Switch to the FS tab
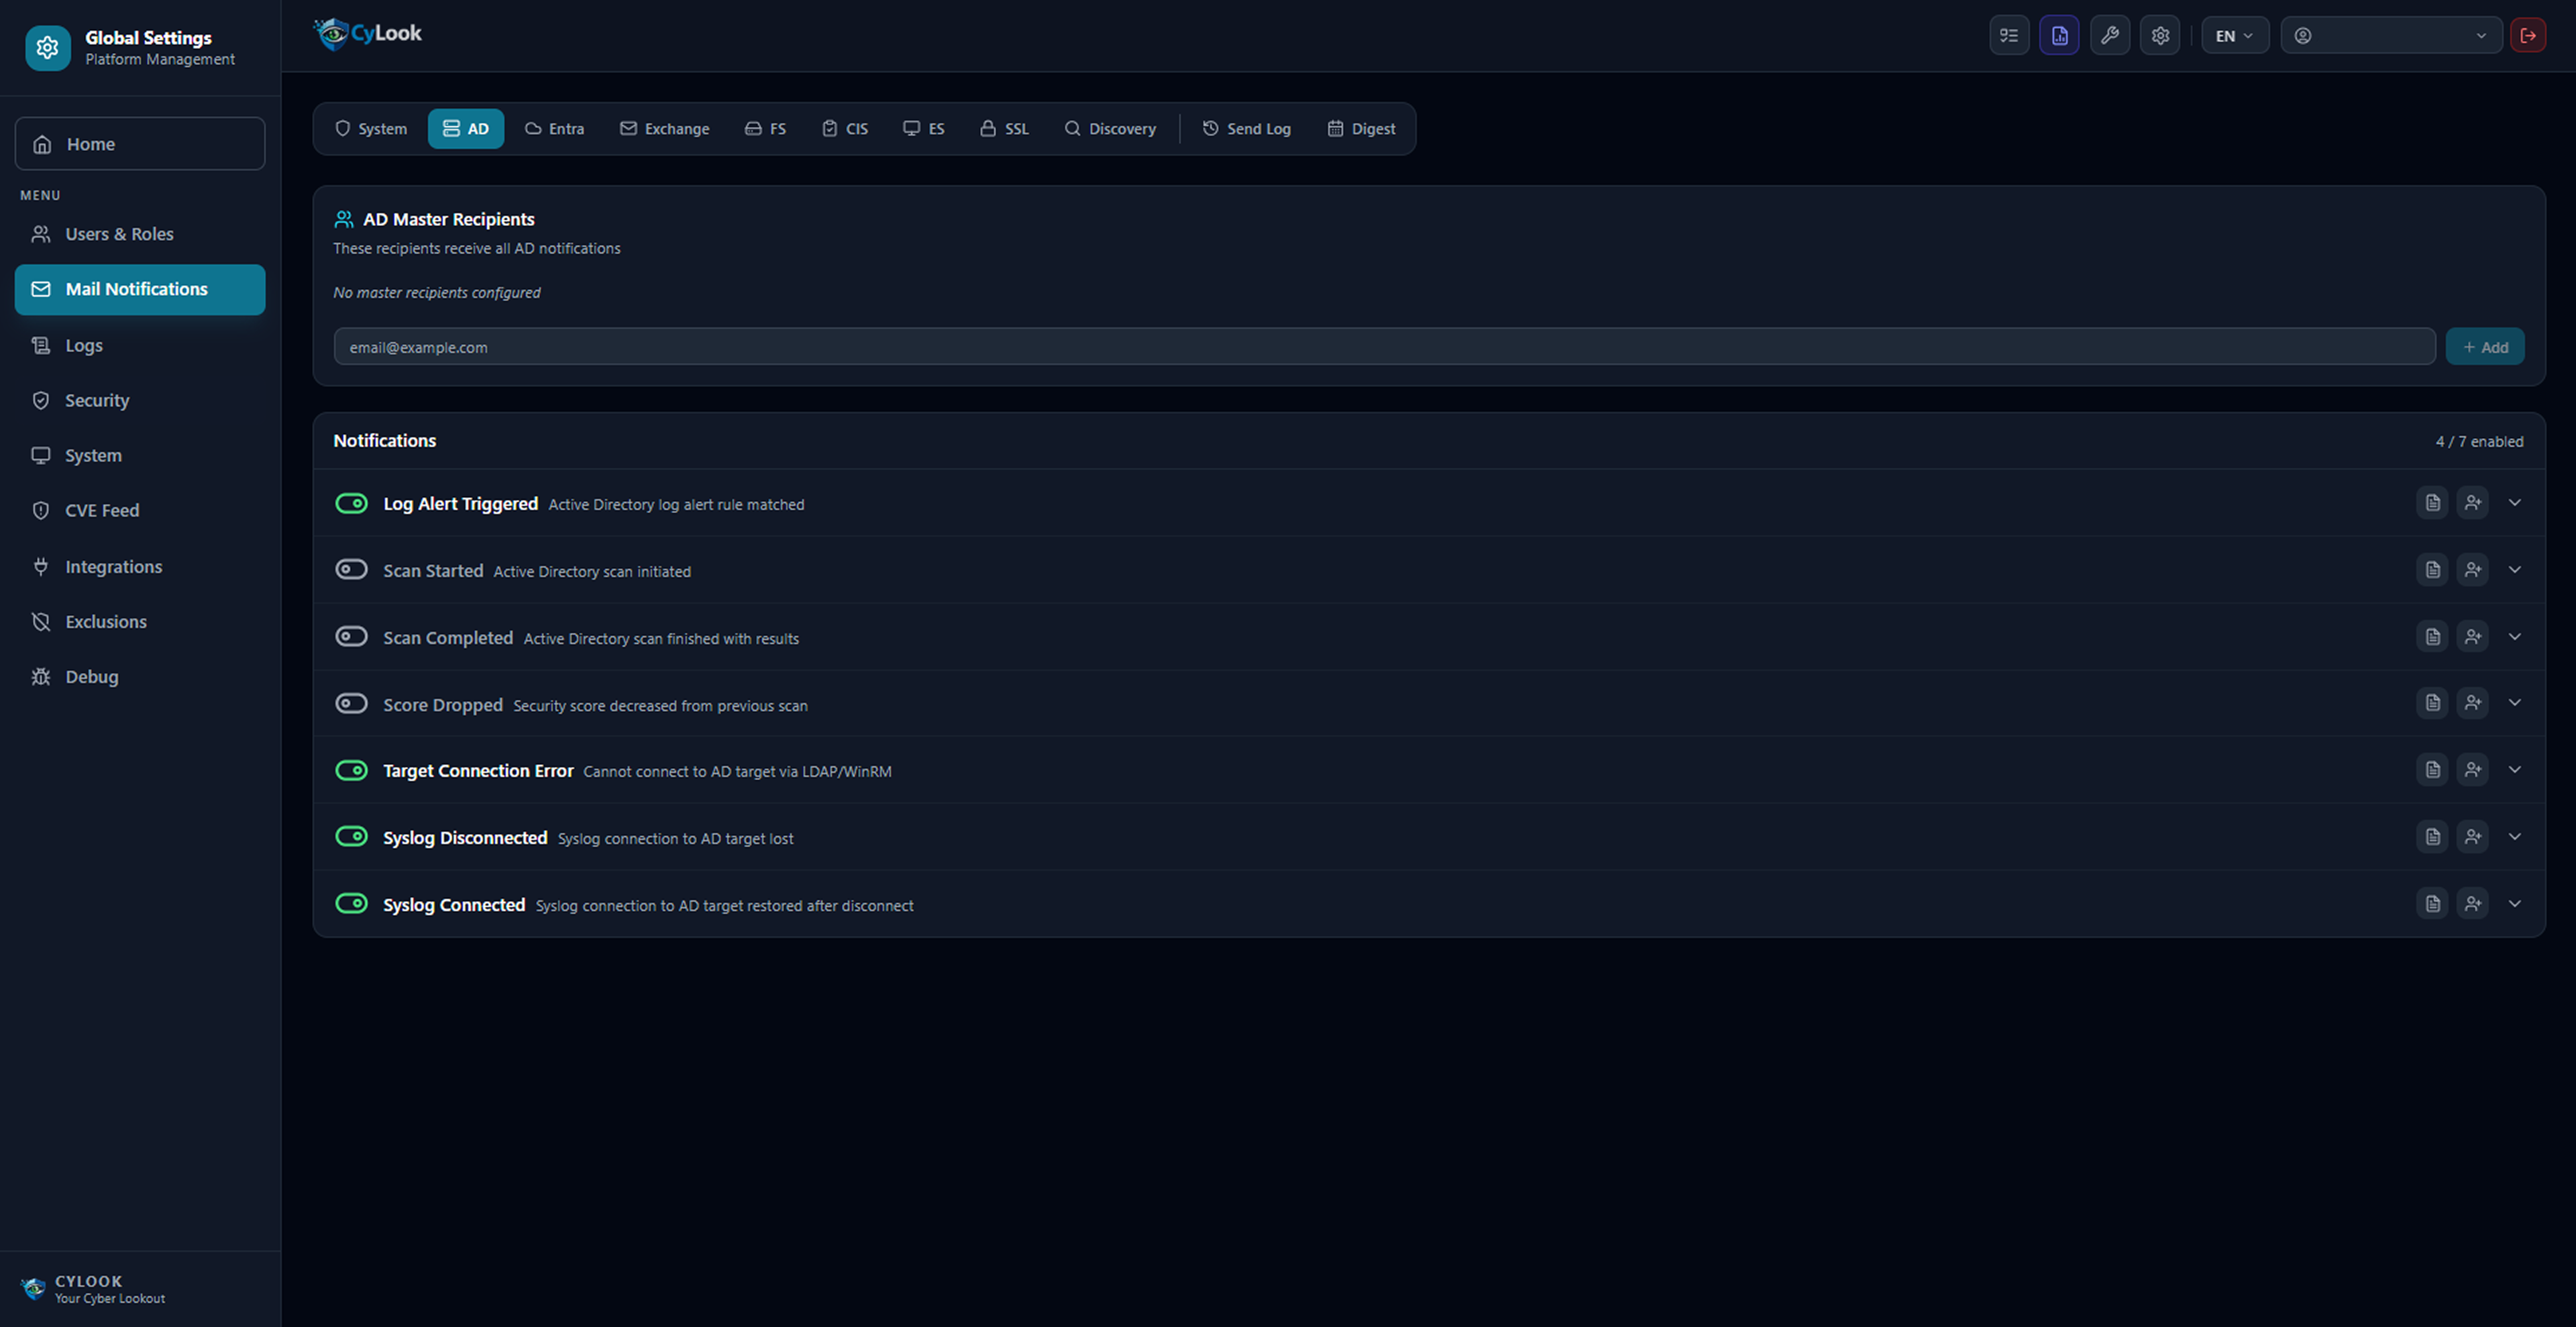 (766, 129)
